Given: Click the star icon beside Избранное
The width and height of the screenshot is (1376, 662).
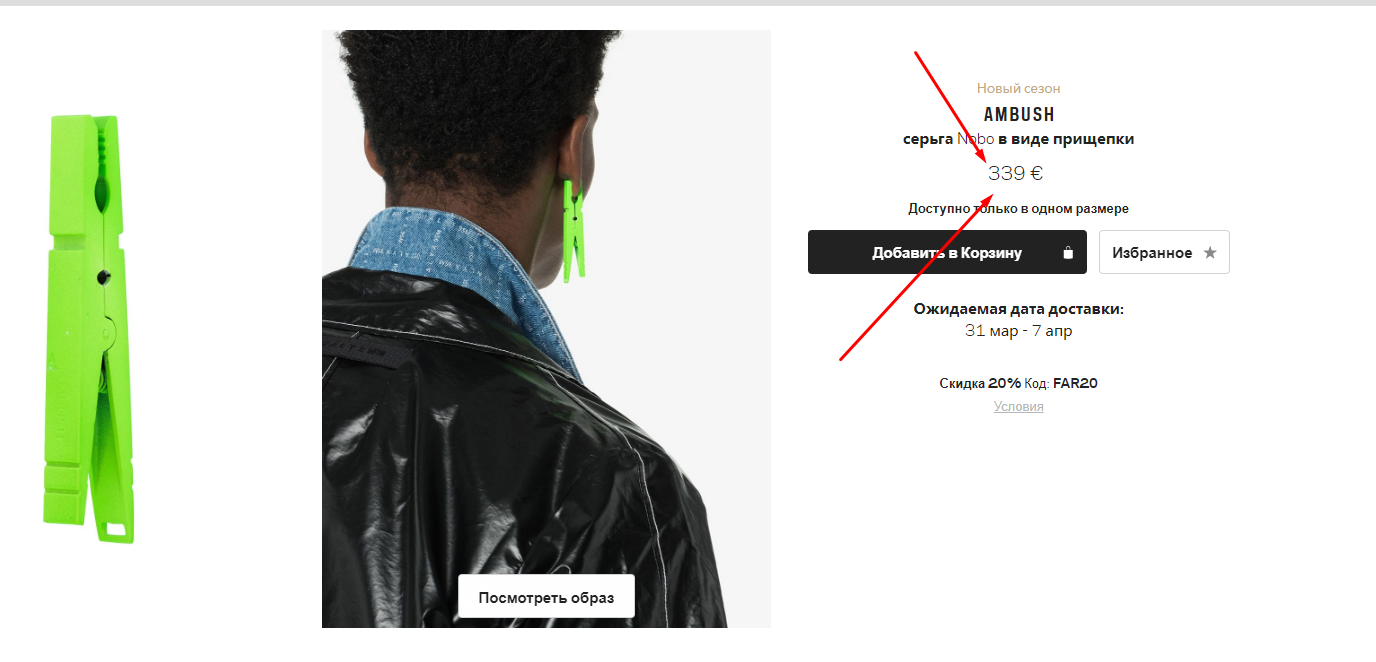Looking at the screenshot, I should point(1210,253).
